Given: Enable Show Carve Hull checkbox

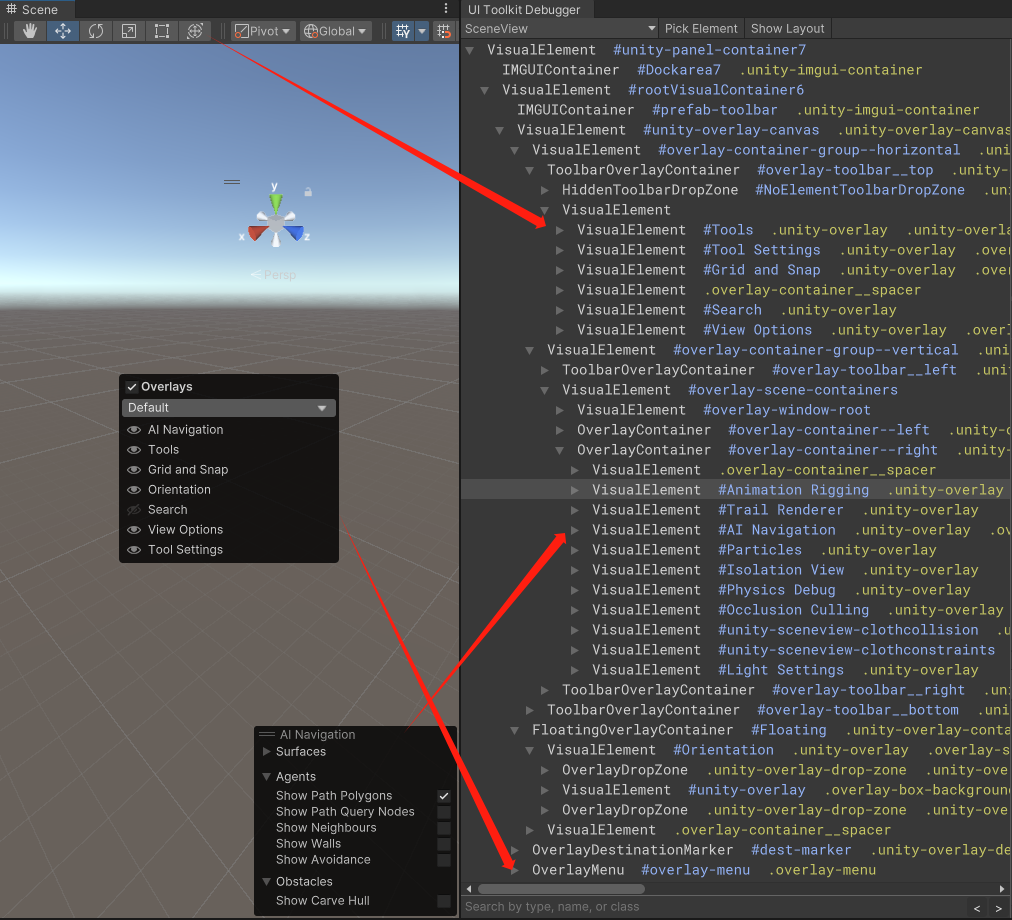Looking at the screenshot, I should [x=443, y=901].
